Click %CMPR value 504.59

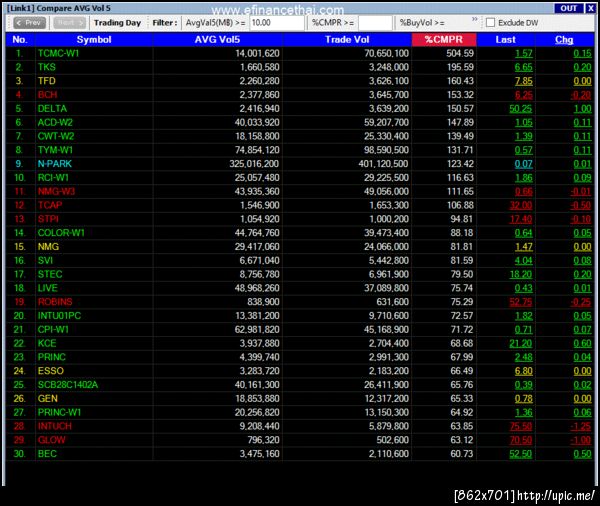pos(460,54)
